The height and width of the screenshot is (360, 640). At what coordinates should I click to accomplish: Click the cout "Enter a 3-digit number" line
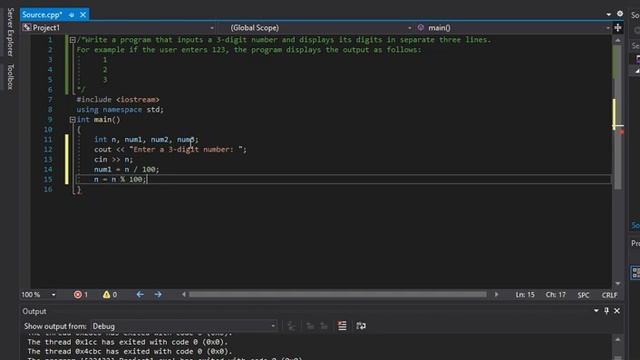click(x=170, y=150)
